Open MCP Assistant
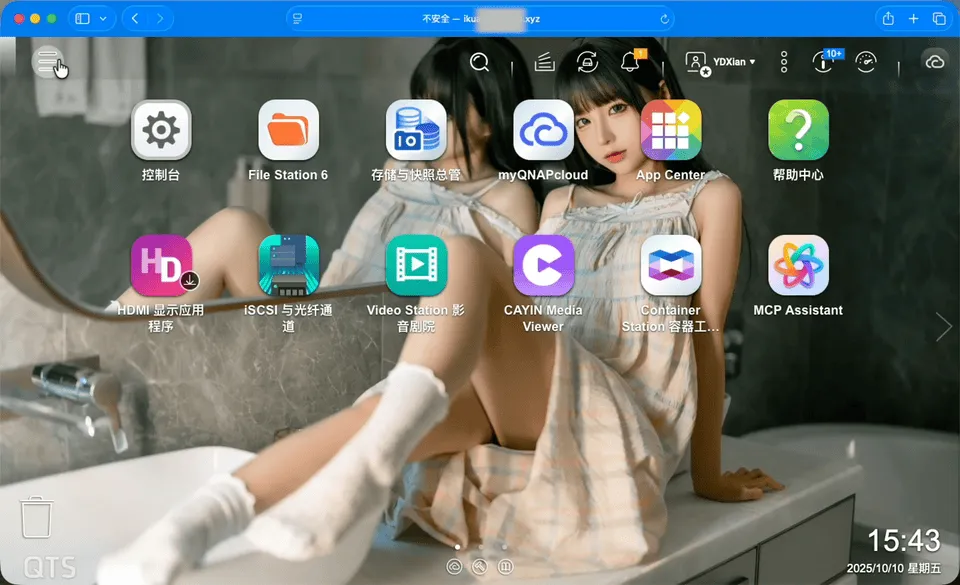 point(798,266)
